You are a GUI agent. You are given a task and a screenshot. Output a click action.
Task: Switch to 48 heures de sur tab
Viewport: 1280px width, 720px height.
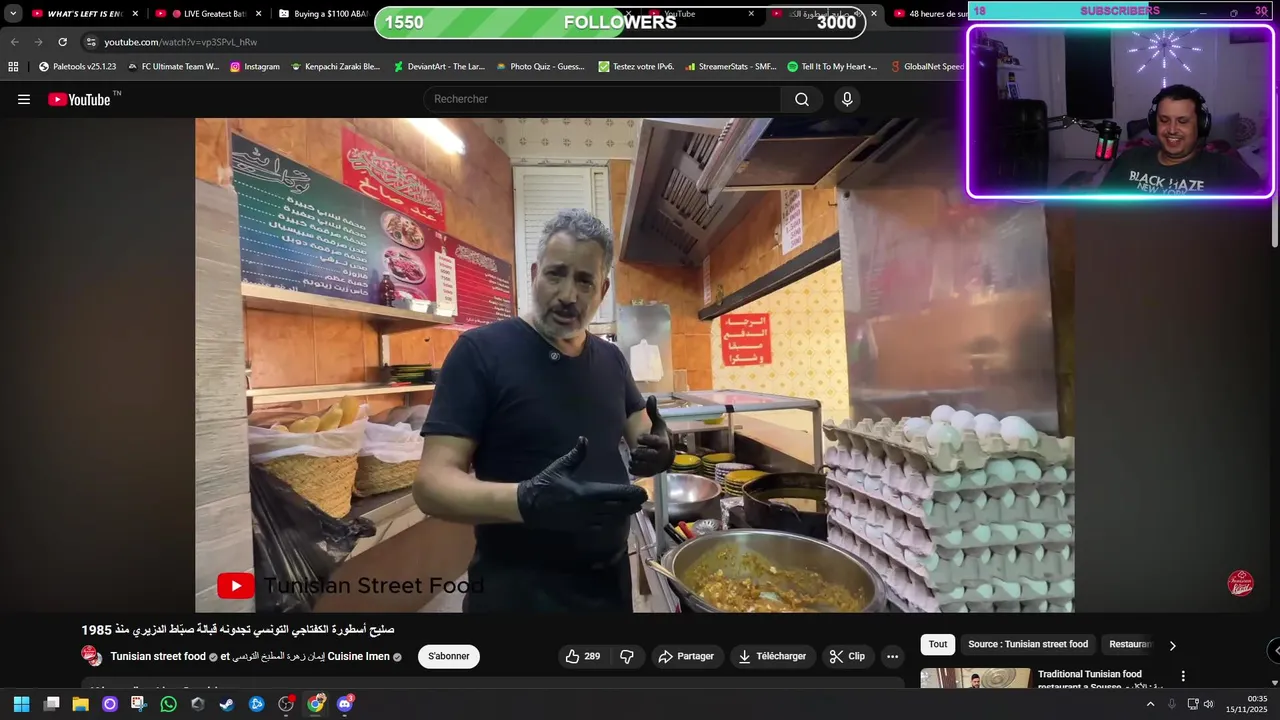930,14
